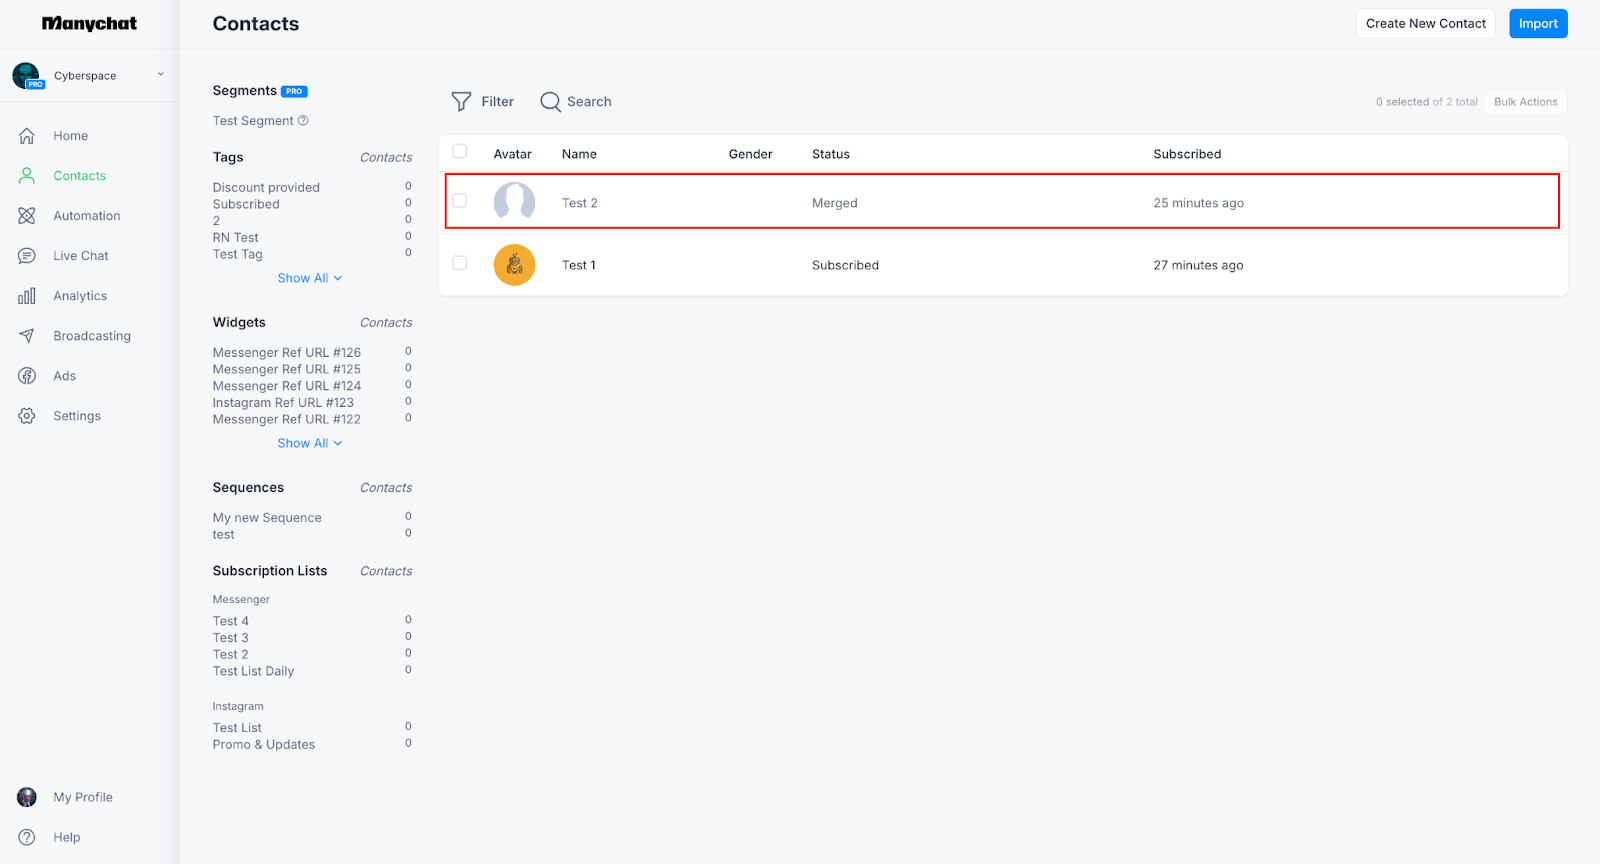
Task: Expand Show All under Widgets
Action: [x=309, y=443]
